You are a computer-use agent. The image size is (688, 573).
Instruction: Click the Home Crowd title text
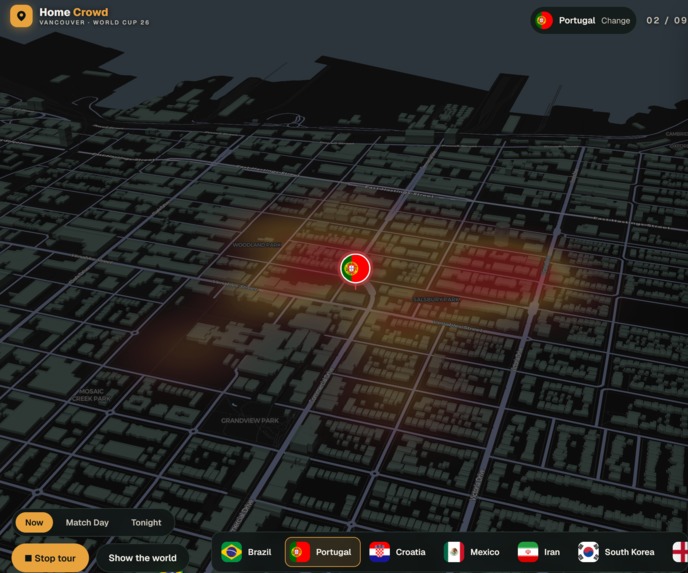coord(74,12)
